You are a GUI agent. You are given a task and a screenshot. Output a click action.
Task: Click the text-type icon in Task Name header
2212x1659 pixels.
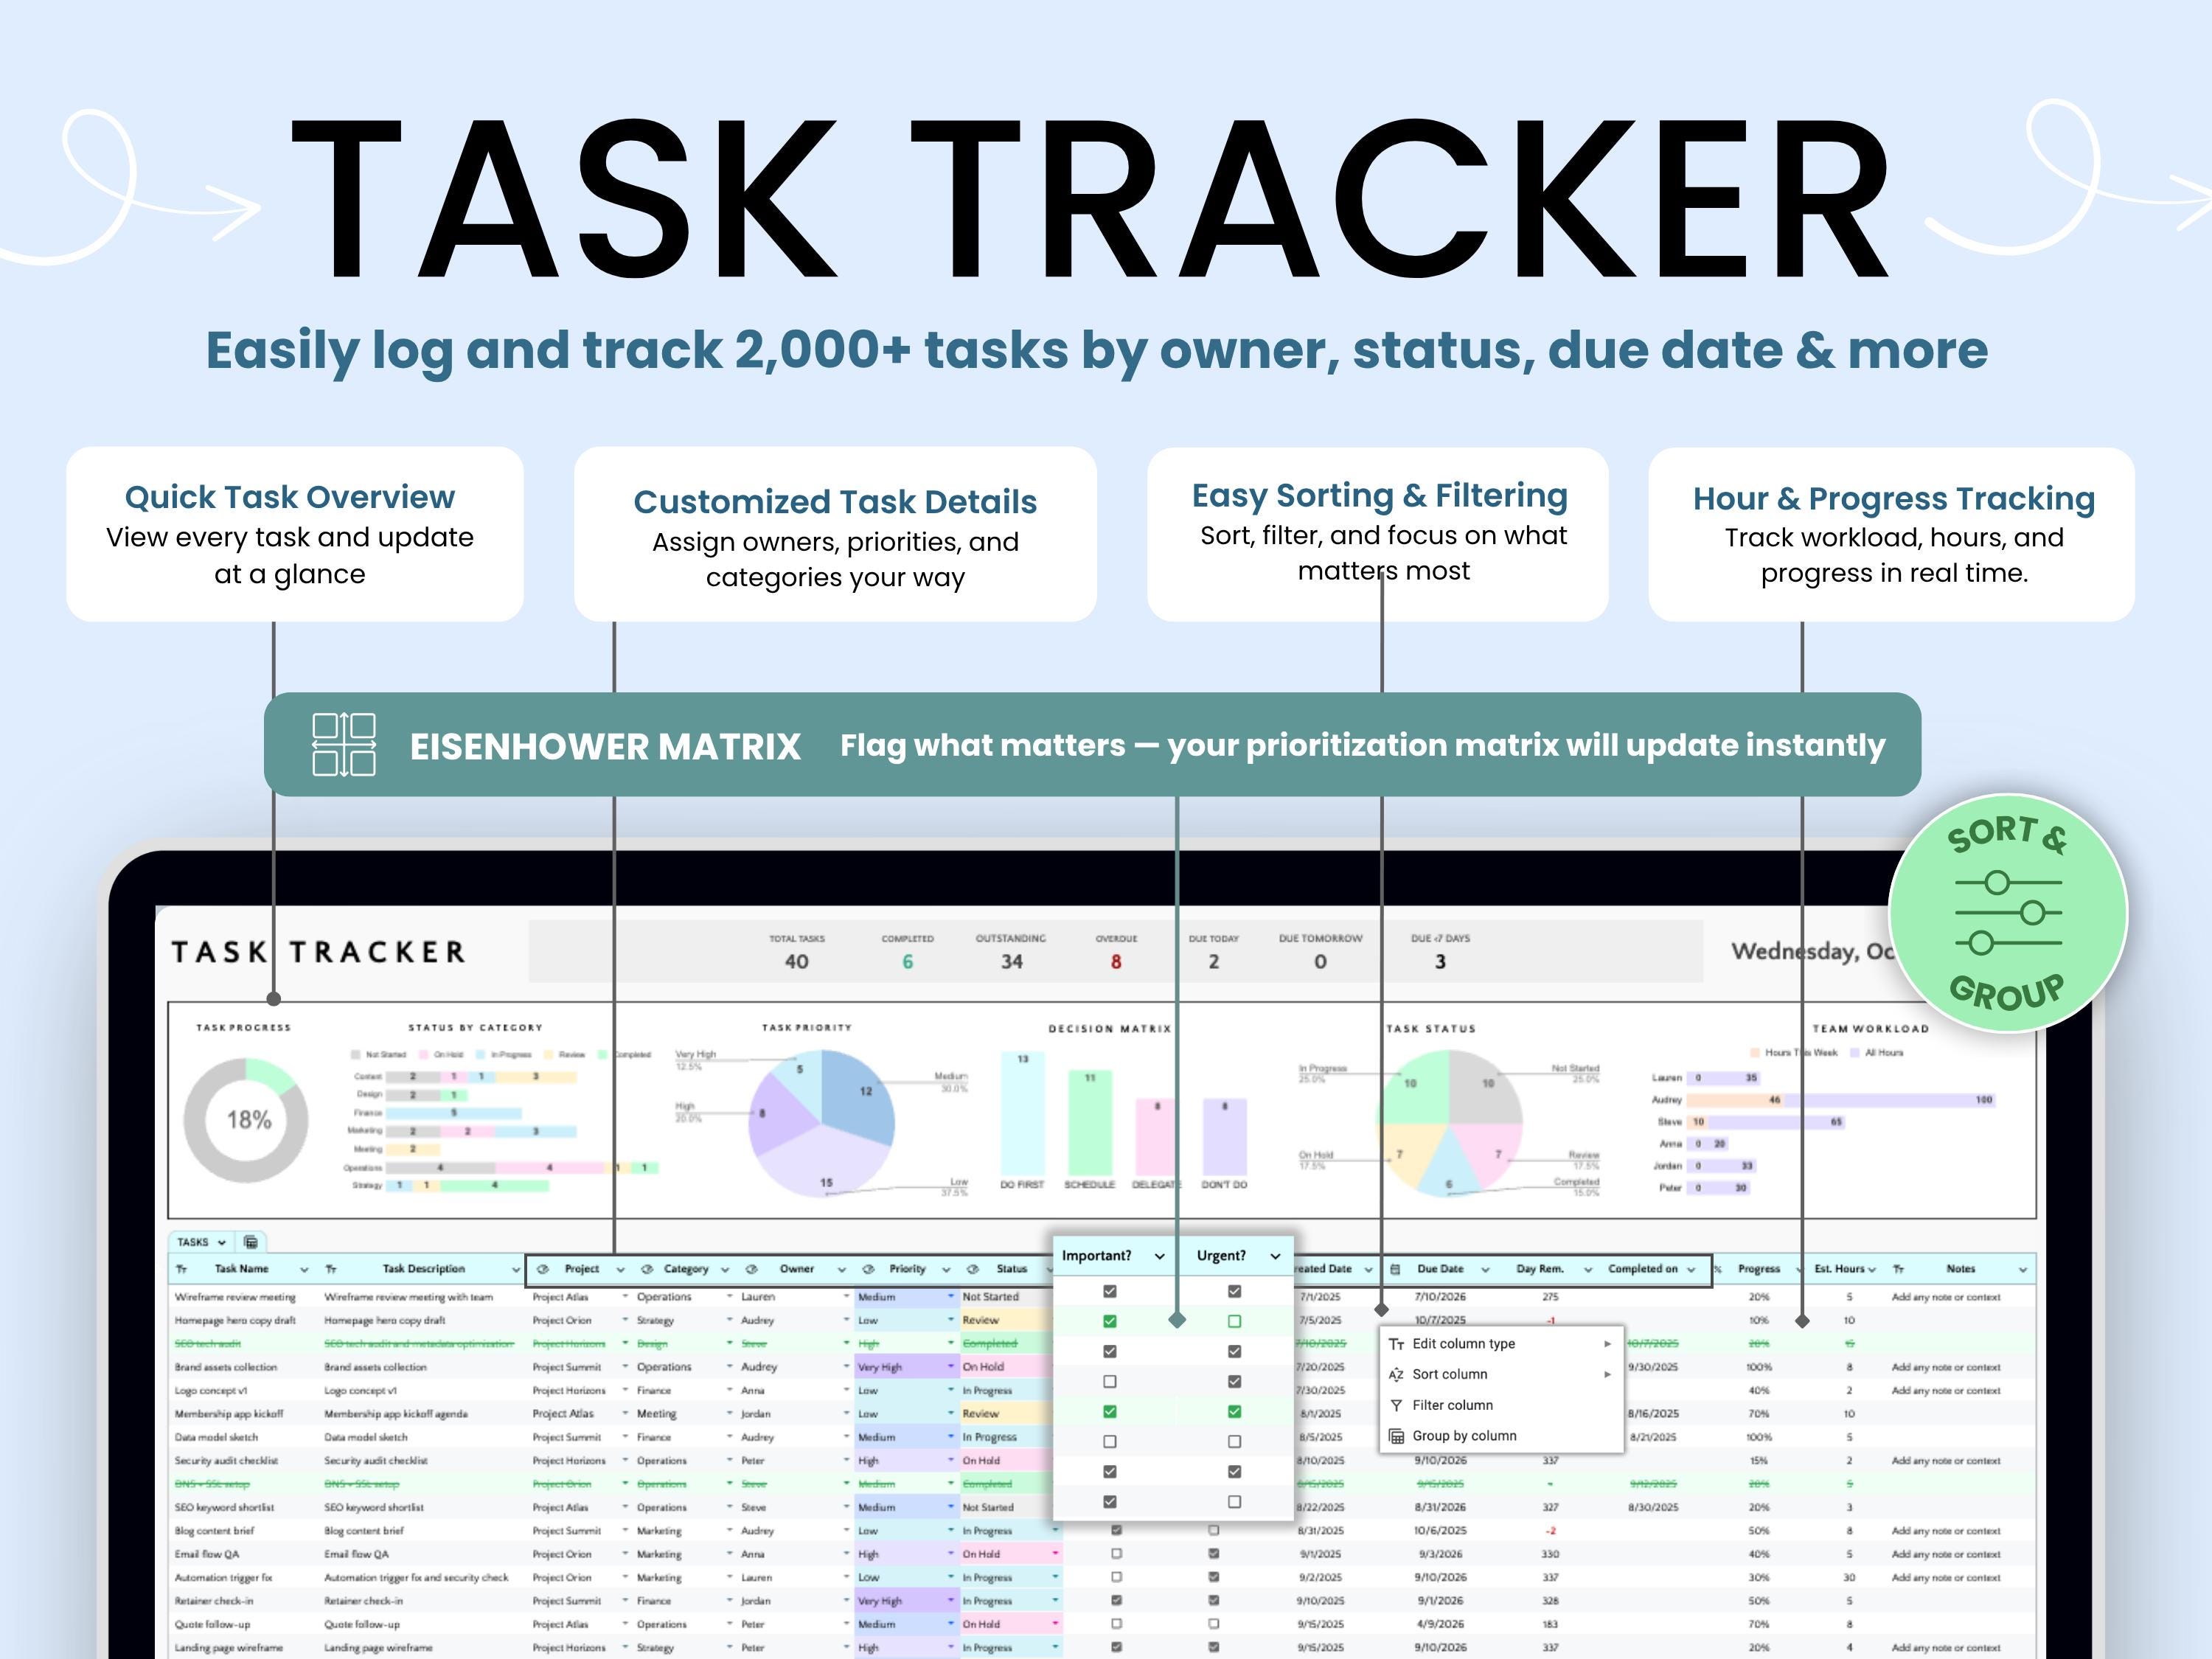click(x=182, y=1269)
